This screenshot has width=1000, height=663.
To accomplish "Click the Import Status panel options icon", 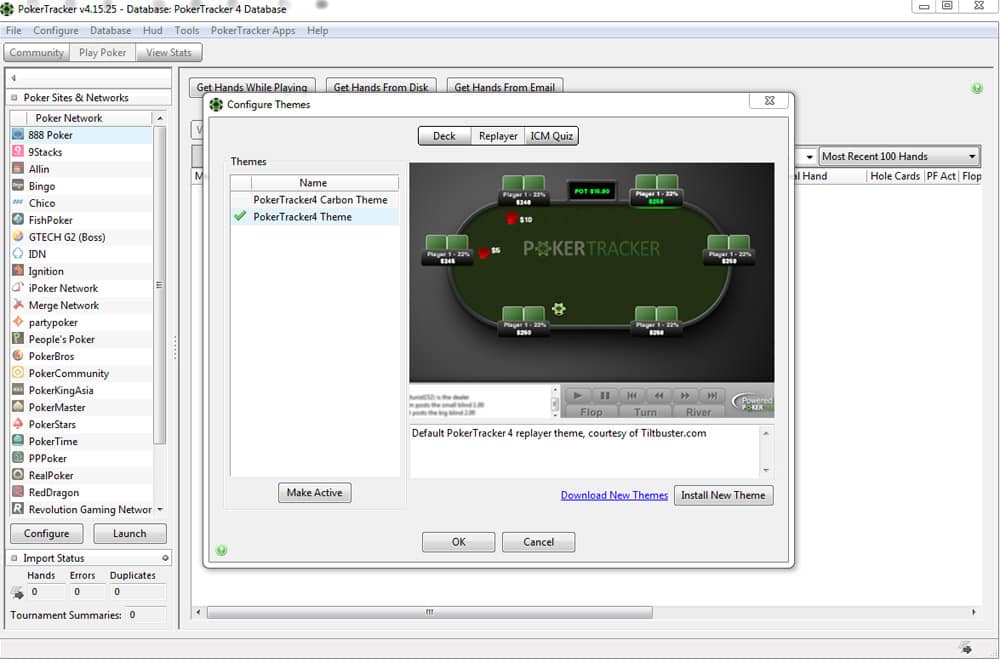I will [165, 558].
